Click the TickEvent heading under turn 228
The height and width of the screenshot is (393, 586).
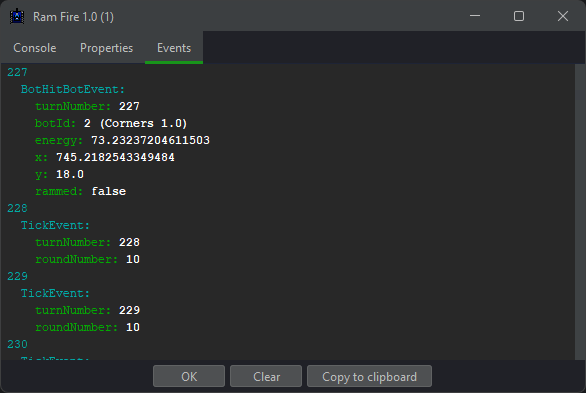(55, 225)
